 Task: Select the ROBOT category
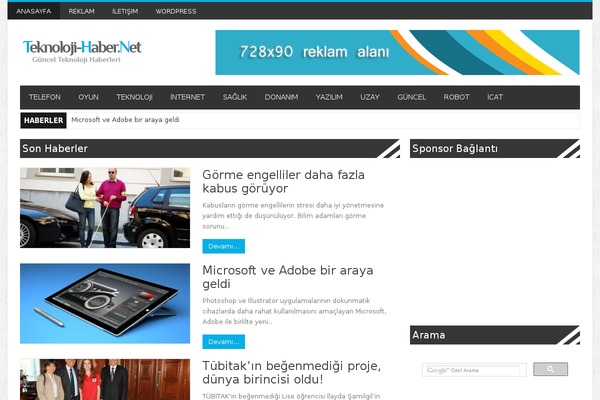pos(457,97)
